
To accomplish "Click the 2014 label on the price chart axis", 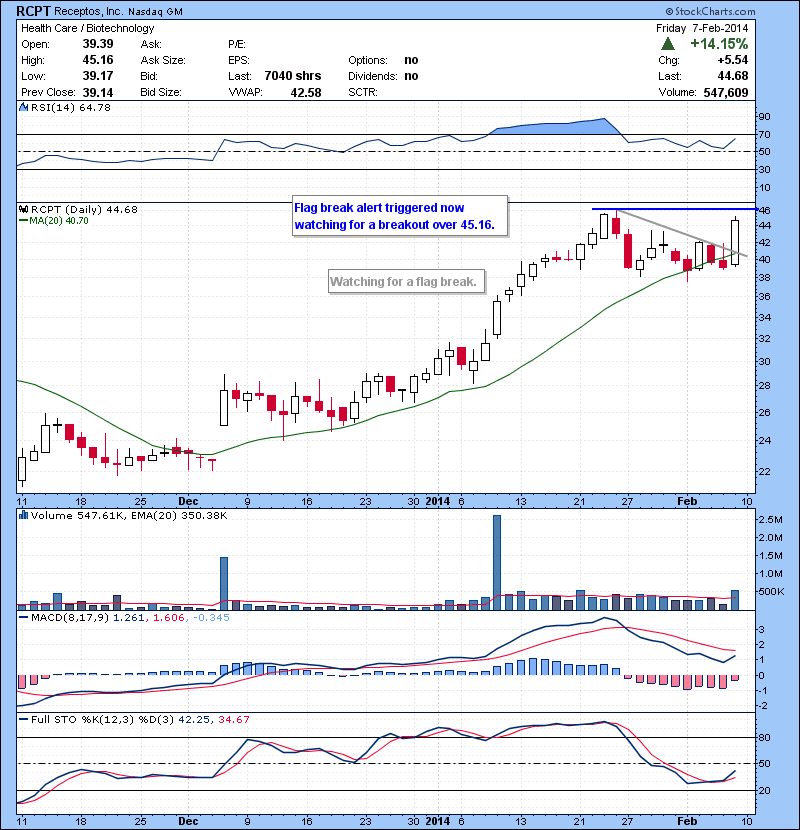I will click(x=438, y=501).
